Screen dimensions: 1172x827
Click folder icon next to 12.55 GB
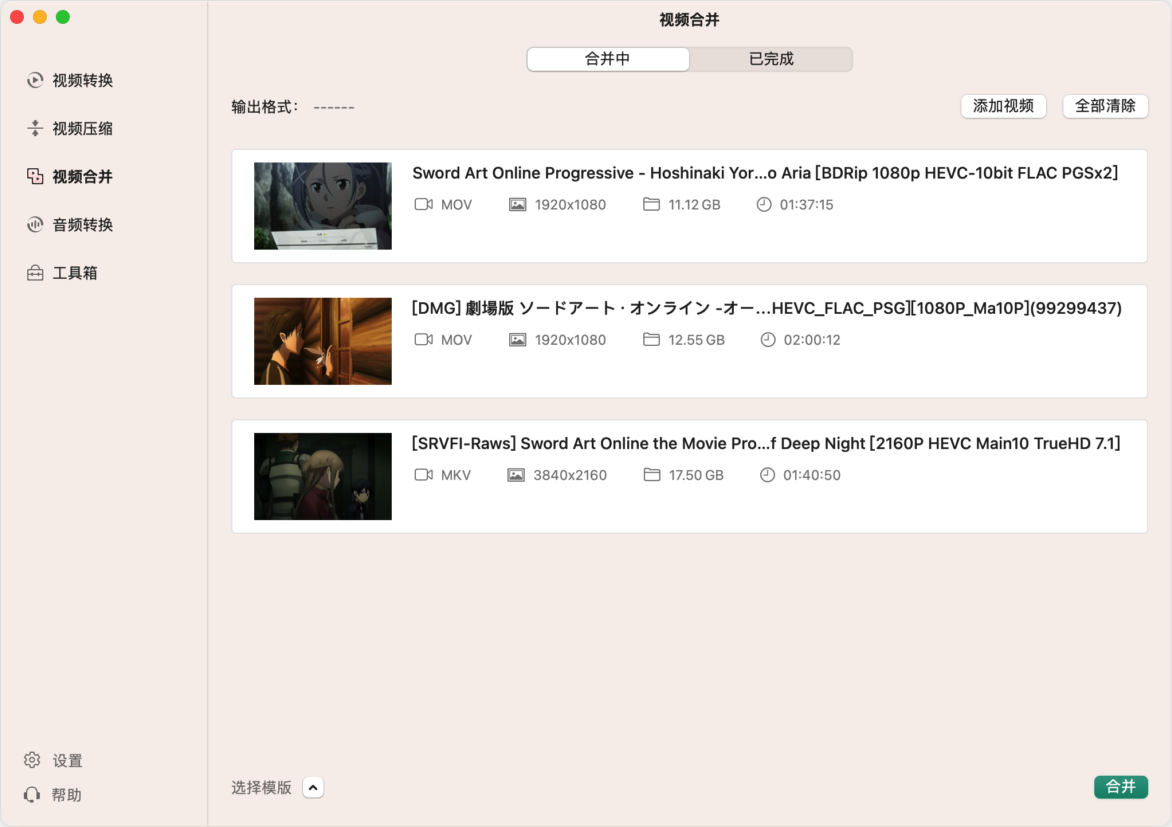pyautogui.click(x=651, y=339)
